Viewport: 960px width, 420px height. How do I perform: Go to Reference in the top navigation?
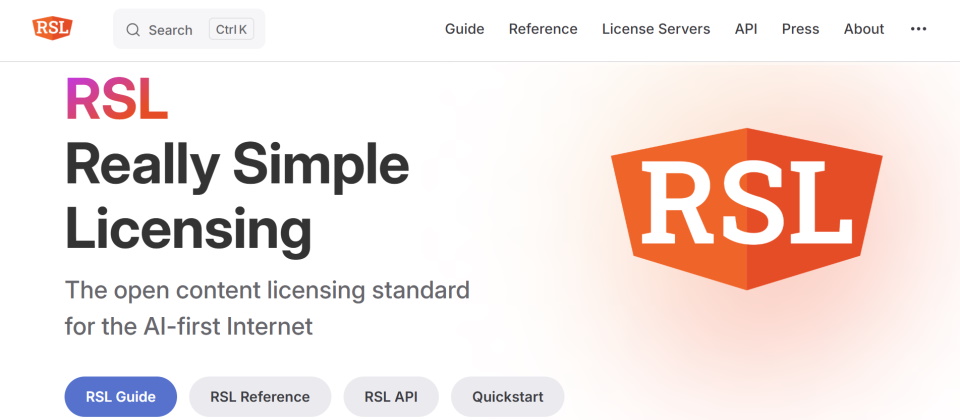tap(543, 29)
